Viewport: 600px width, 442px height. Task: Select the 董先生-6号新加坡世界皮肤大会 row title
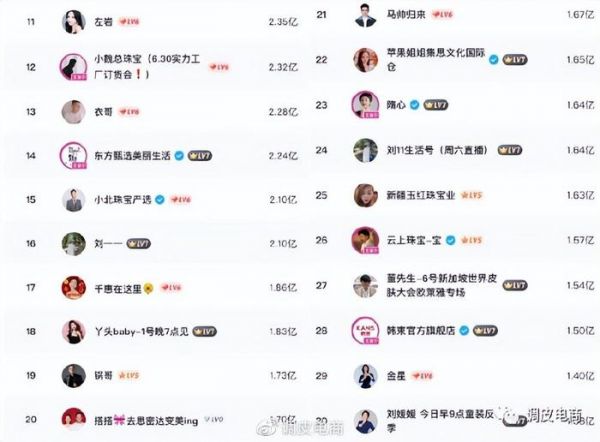click(442, 285)
